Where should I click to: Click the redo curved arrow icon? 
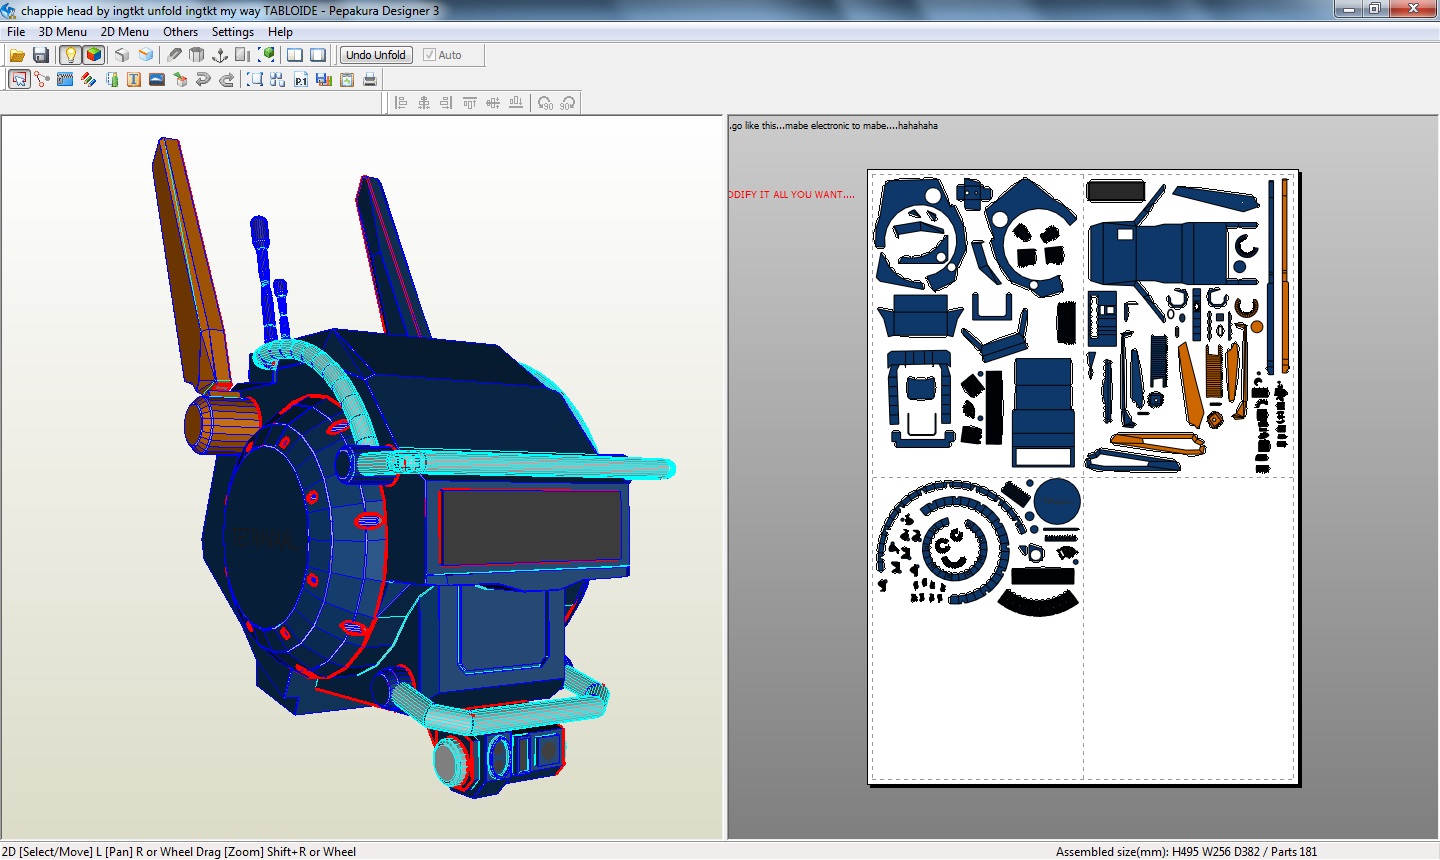tap(227, 79)
